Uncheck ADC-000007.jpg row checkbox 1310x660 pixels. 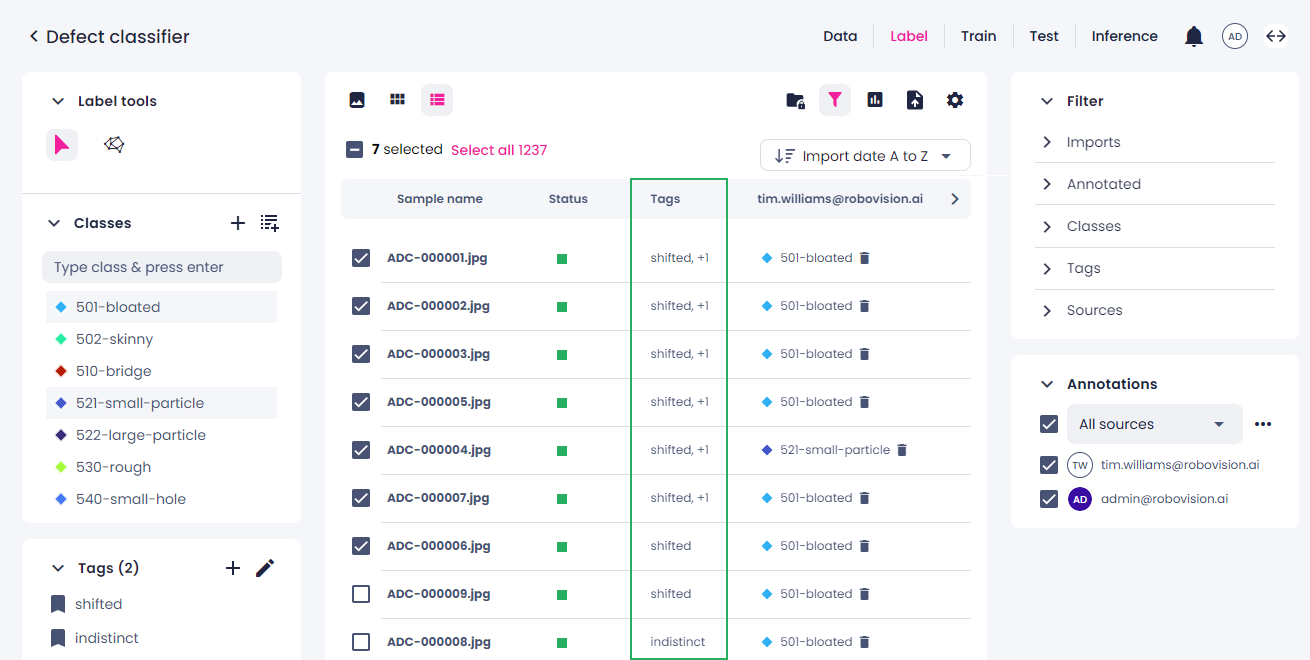pyautogui.click(x=361, y=498)
